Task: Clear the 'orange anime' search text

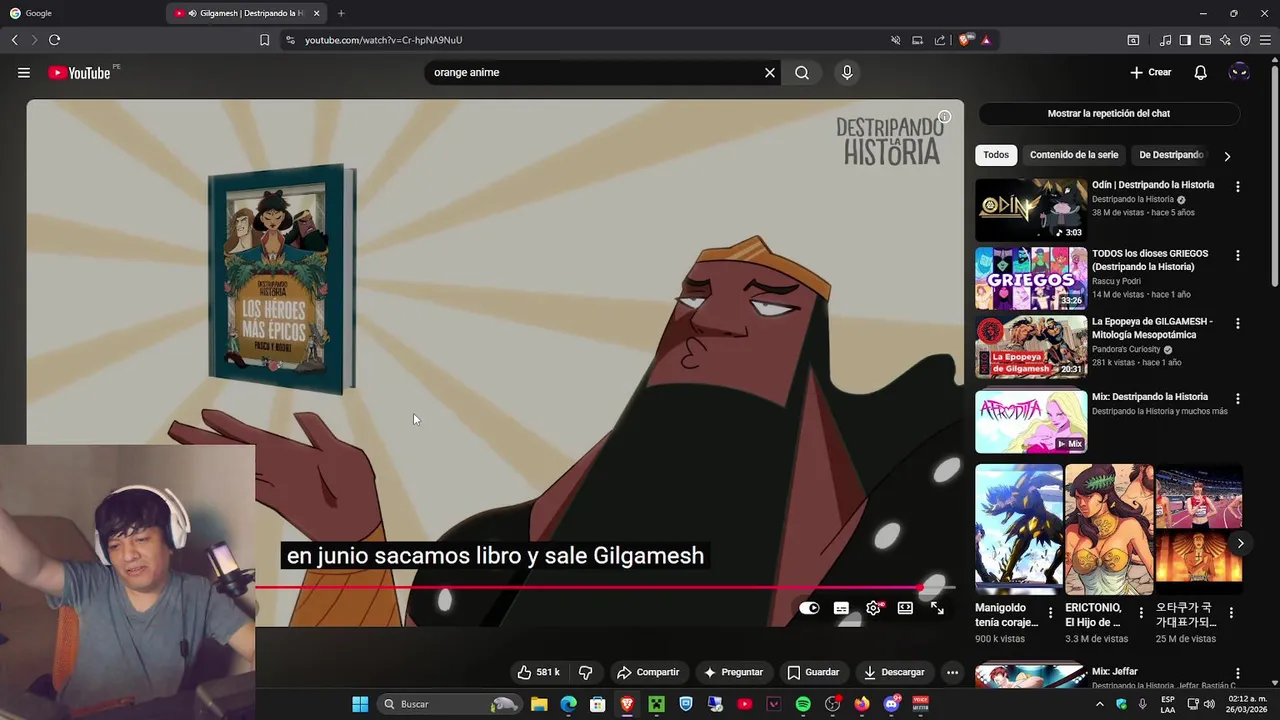Action: (x=770, y=73)
